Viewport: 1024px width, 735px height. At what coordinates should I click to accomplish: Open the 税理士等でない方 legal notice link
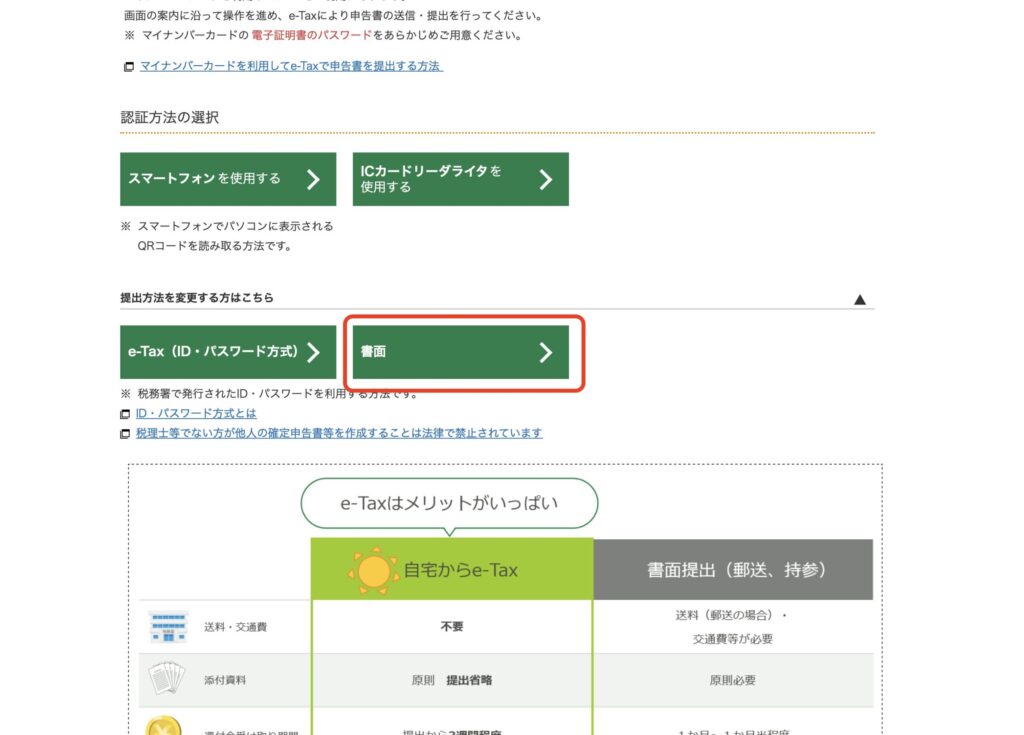point(339,434)
